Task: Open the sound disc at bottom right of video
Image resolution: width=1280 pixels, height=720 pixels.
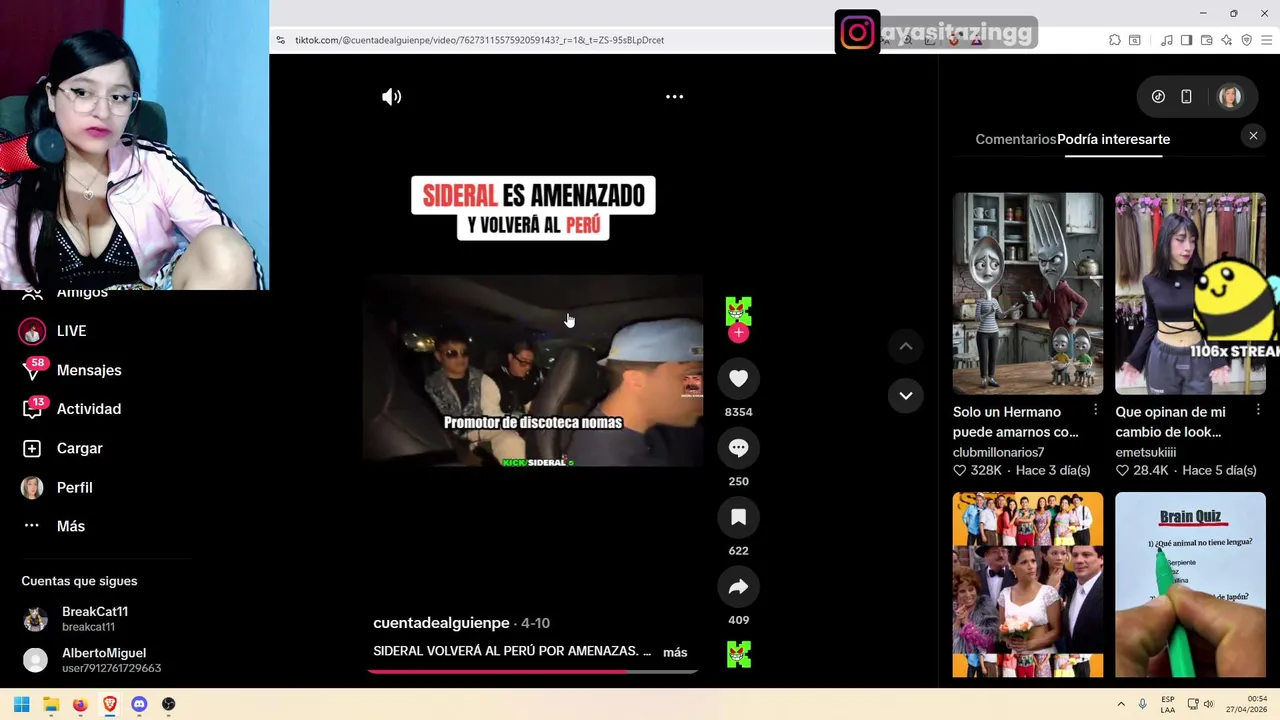Action: click(x=738, y=654)
